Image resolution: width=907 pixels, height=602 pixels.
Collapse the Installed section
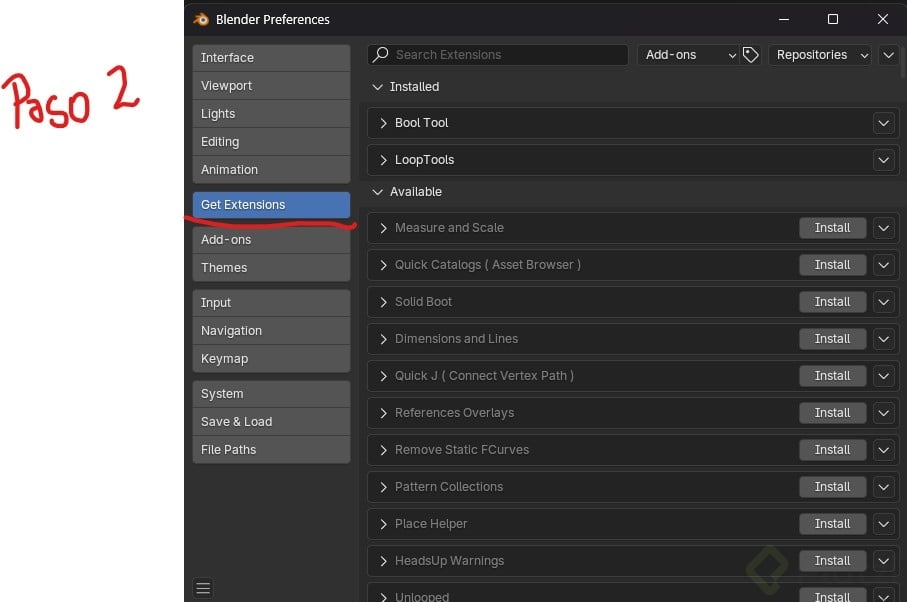coord(378,87)
